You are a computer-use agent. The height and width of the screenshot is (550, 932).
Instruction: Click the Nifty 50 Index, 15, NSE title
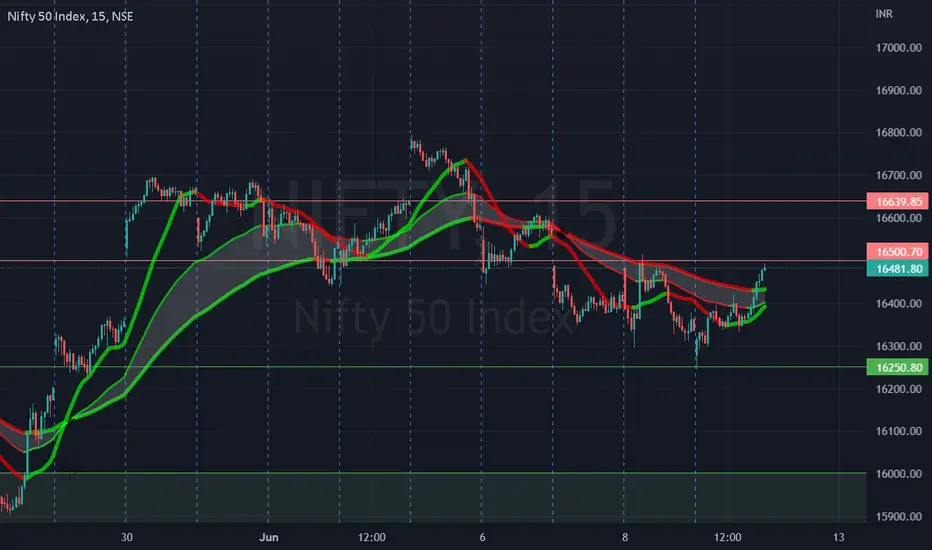point(70,17)
